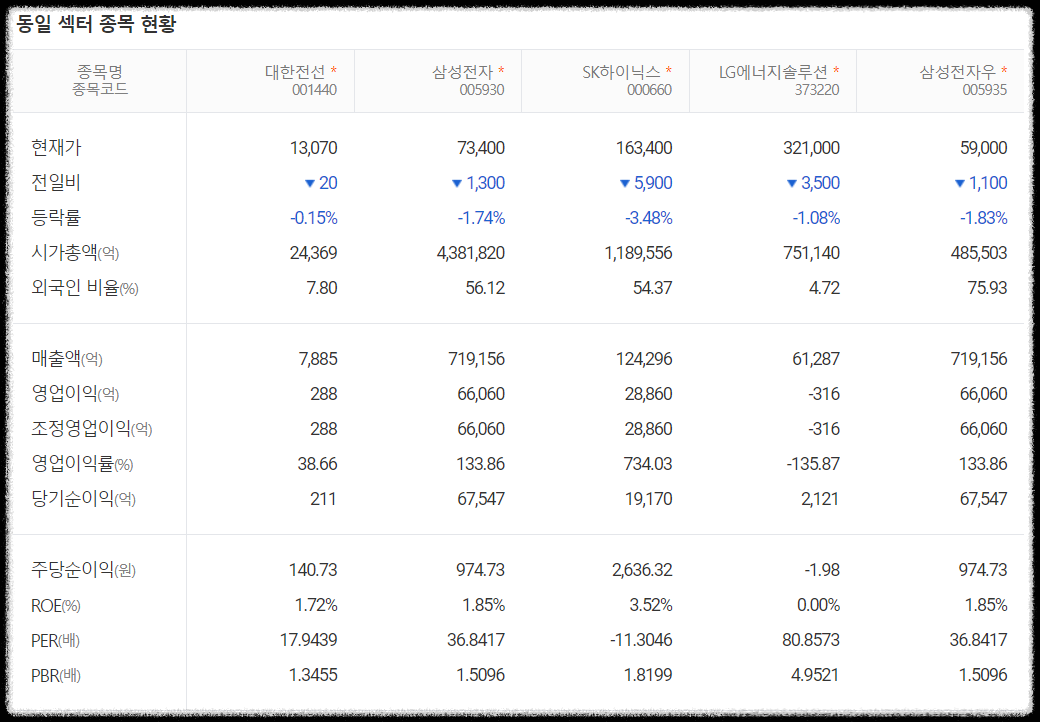
Task: Click the -1.08% change rate
Action: click(816, 217)
